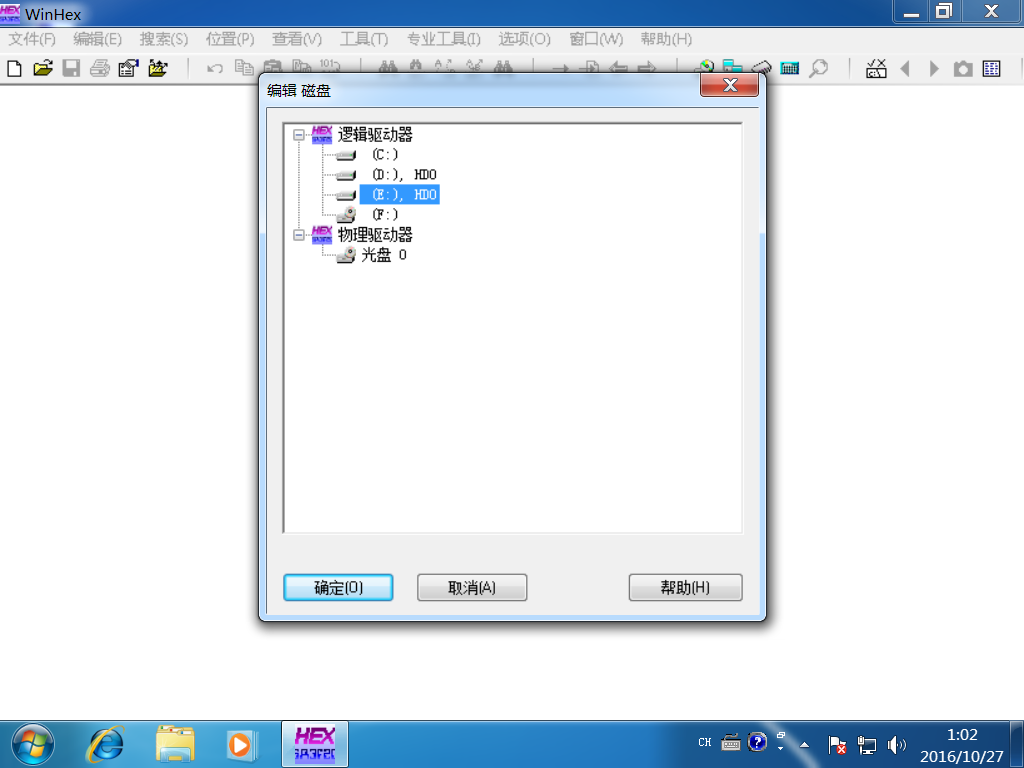
Task: Click the right triangle next icon
Action: (x=934, y=69)
